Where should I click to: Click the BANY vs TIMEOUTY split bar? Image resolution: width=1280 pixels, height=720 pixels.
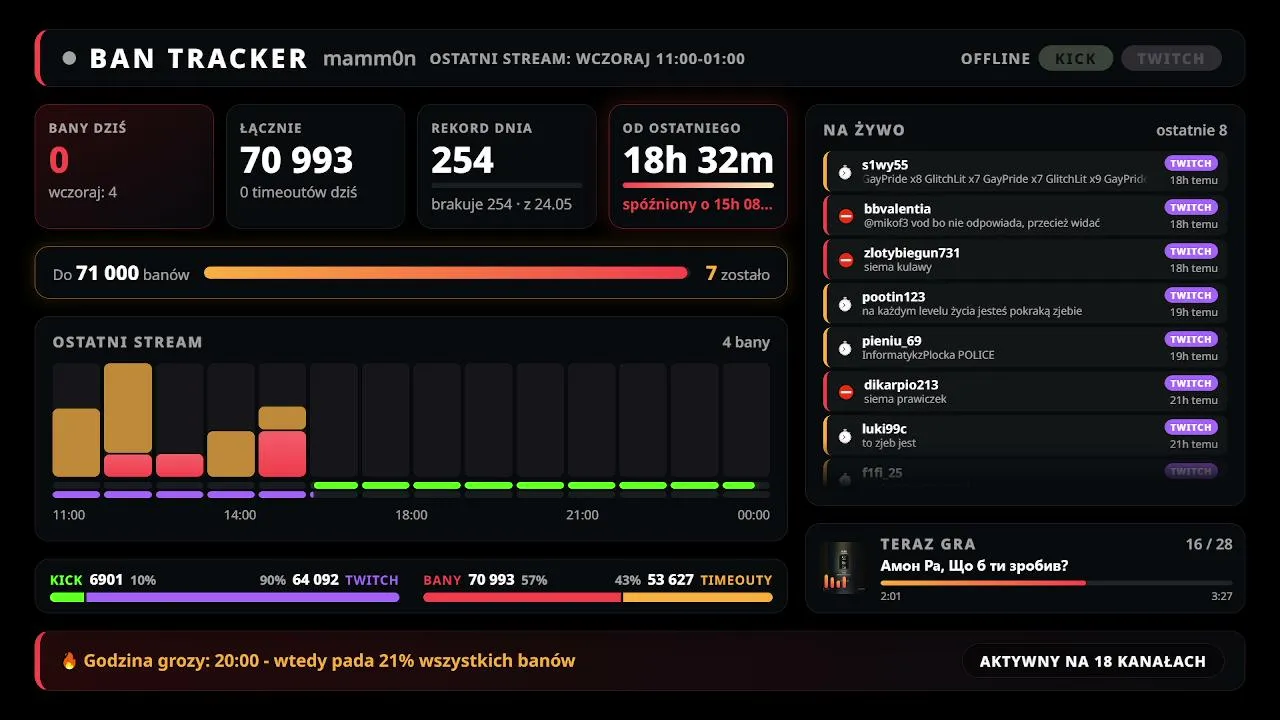(598, 597)
